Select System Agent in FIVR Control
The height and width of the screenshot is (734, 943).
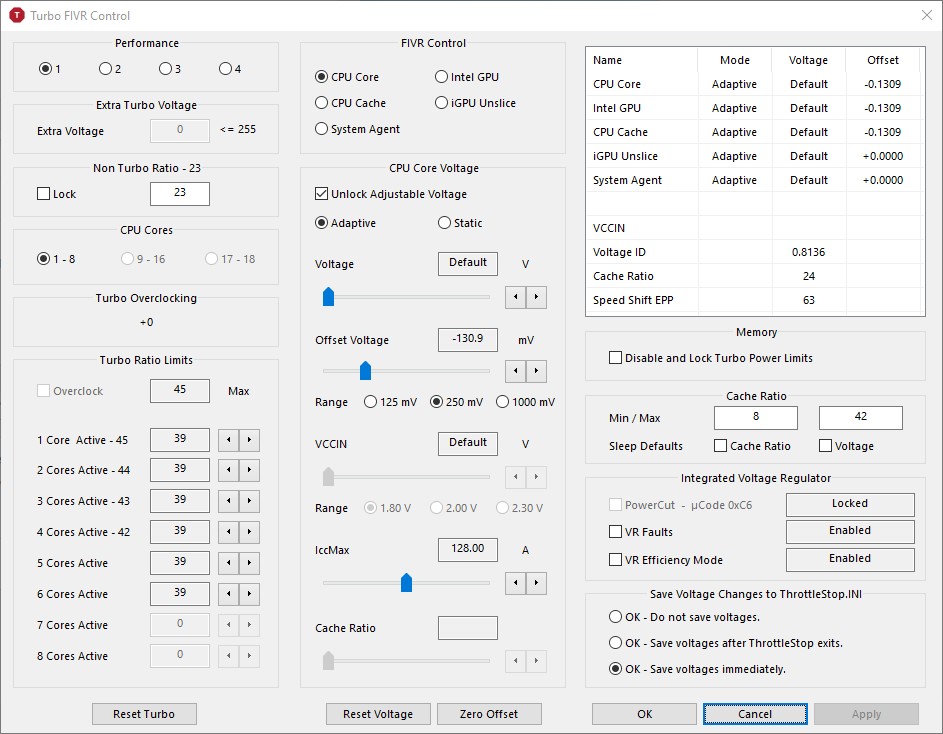pyautogui.click(x=357, y=129)
